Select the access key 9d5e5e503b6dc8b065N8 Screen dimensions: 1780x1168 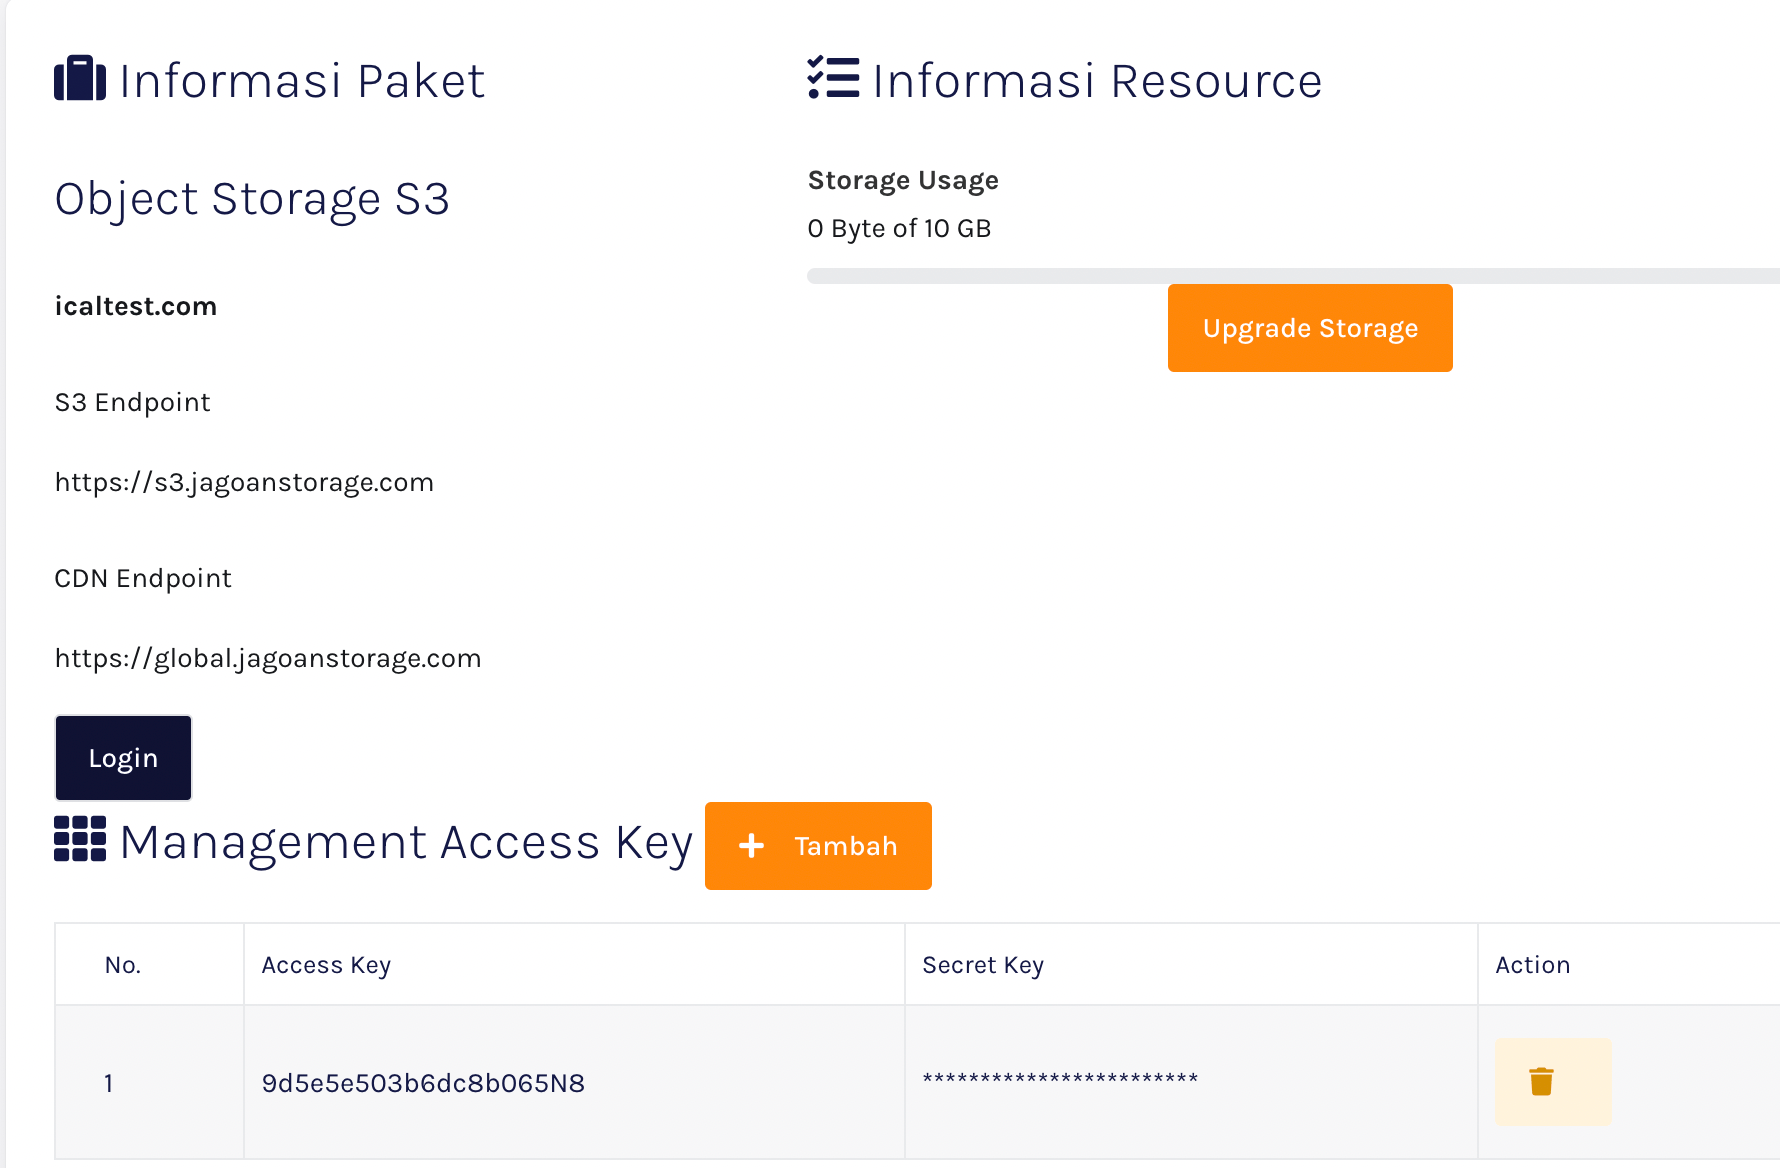(424, 1082)
